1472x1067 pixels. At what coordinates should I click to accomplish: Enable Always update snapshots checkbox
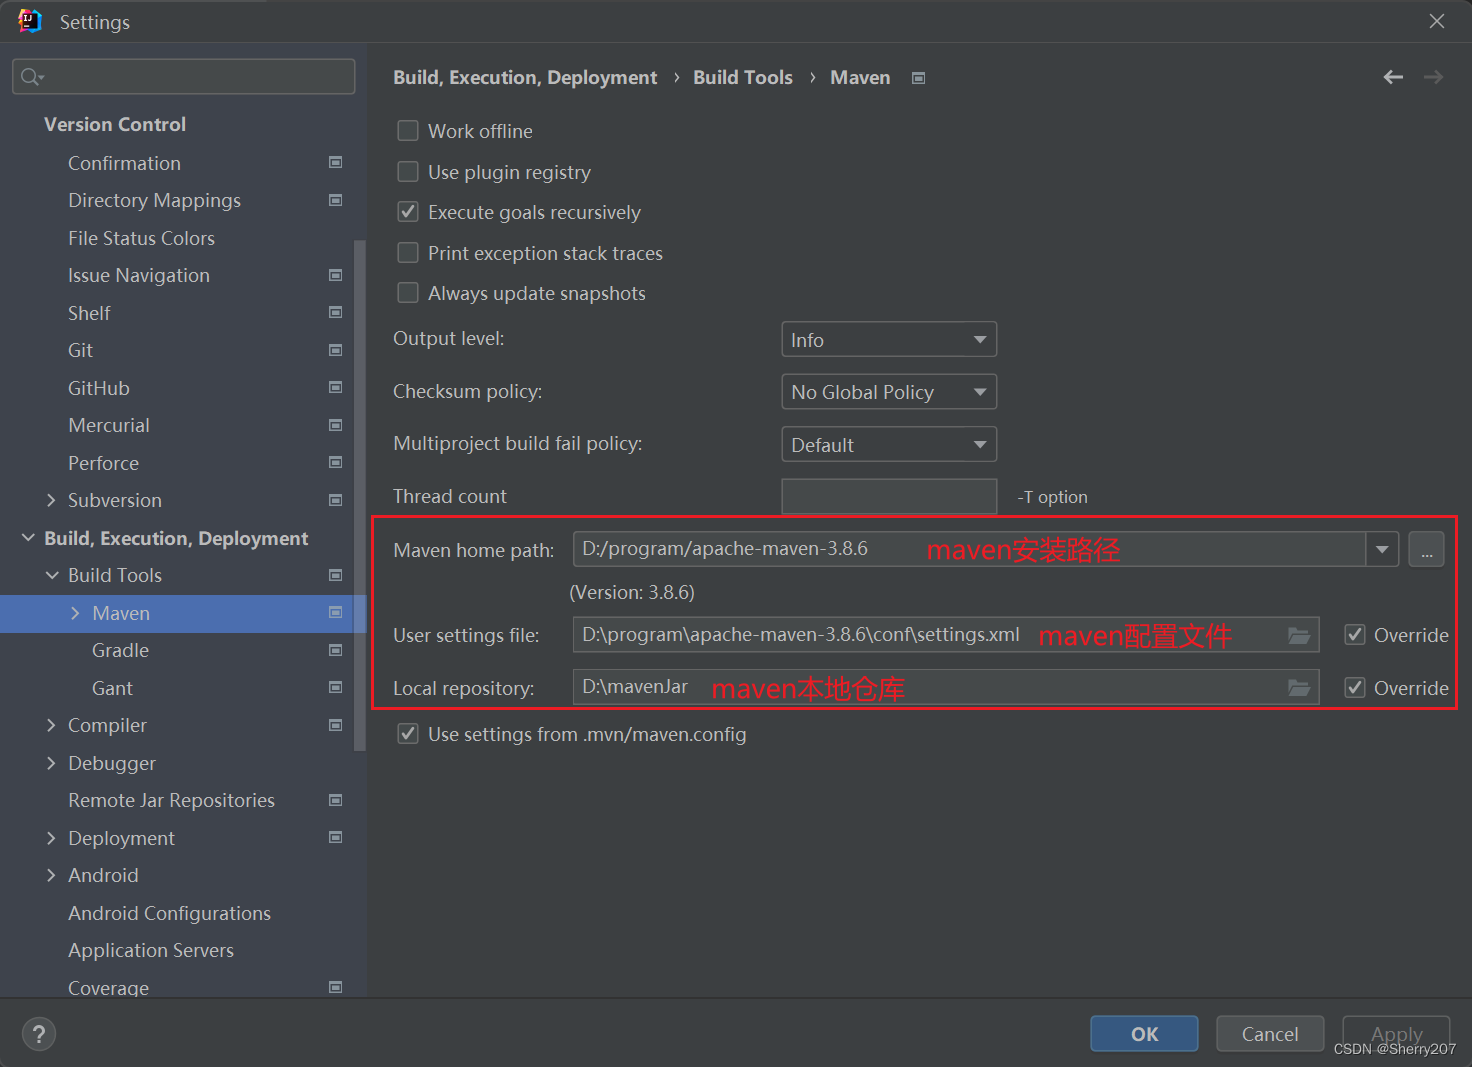(408, 293)
